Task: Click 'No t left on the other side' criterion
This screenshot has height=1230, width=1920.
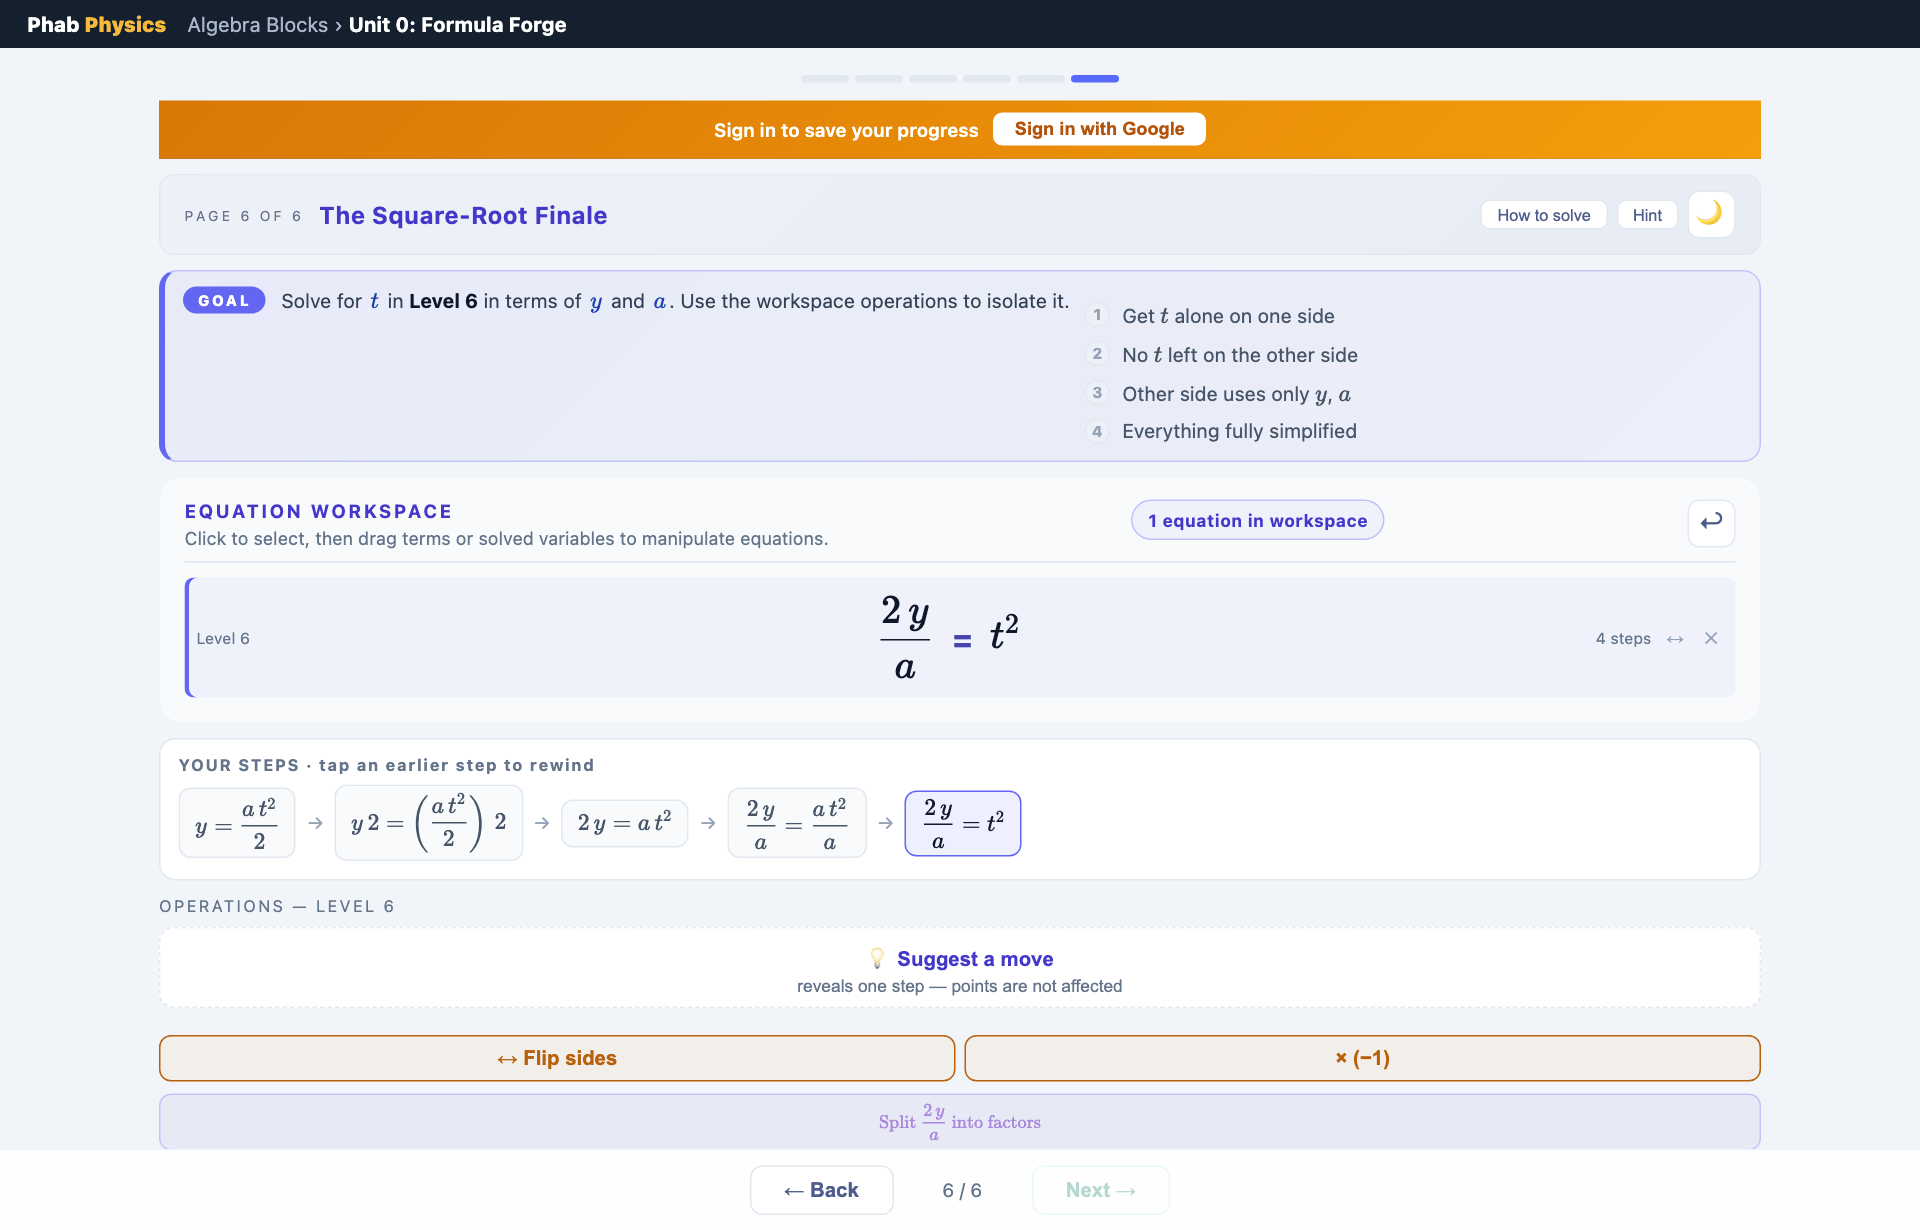Action: [1240, 355]
